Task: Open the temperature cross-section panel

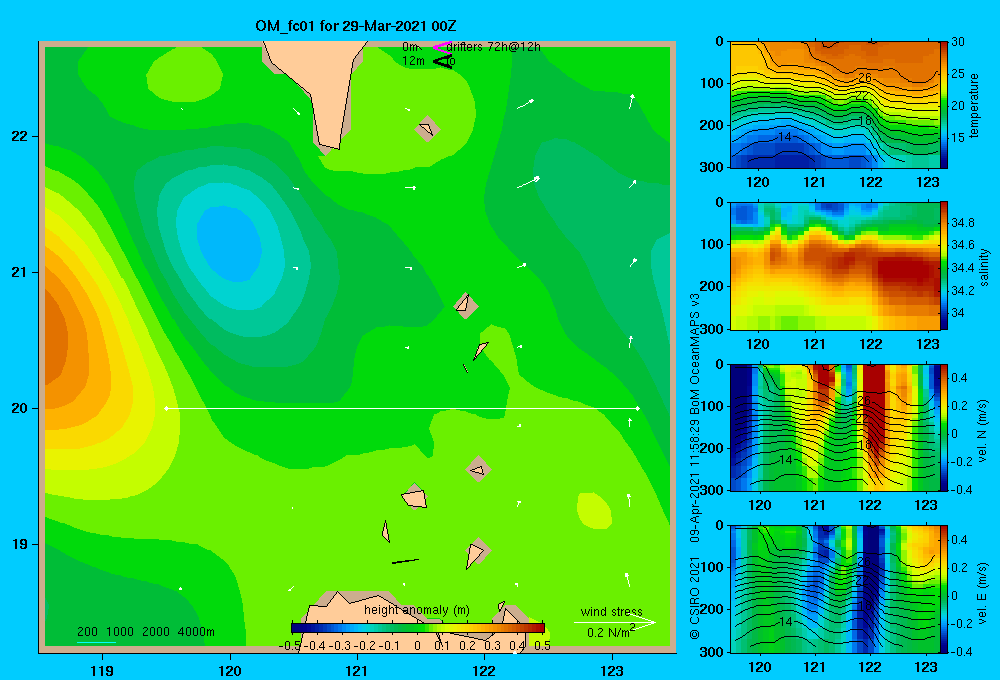Action: click(x=835, y=105)
